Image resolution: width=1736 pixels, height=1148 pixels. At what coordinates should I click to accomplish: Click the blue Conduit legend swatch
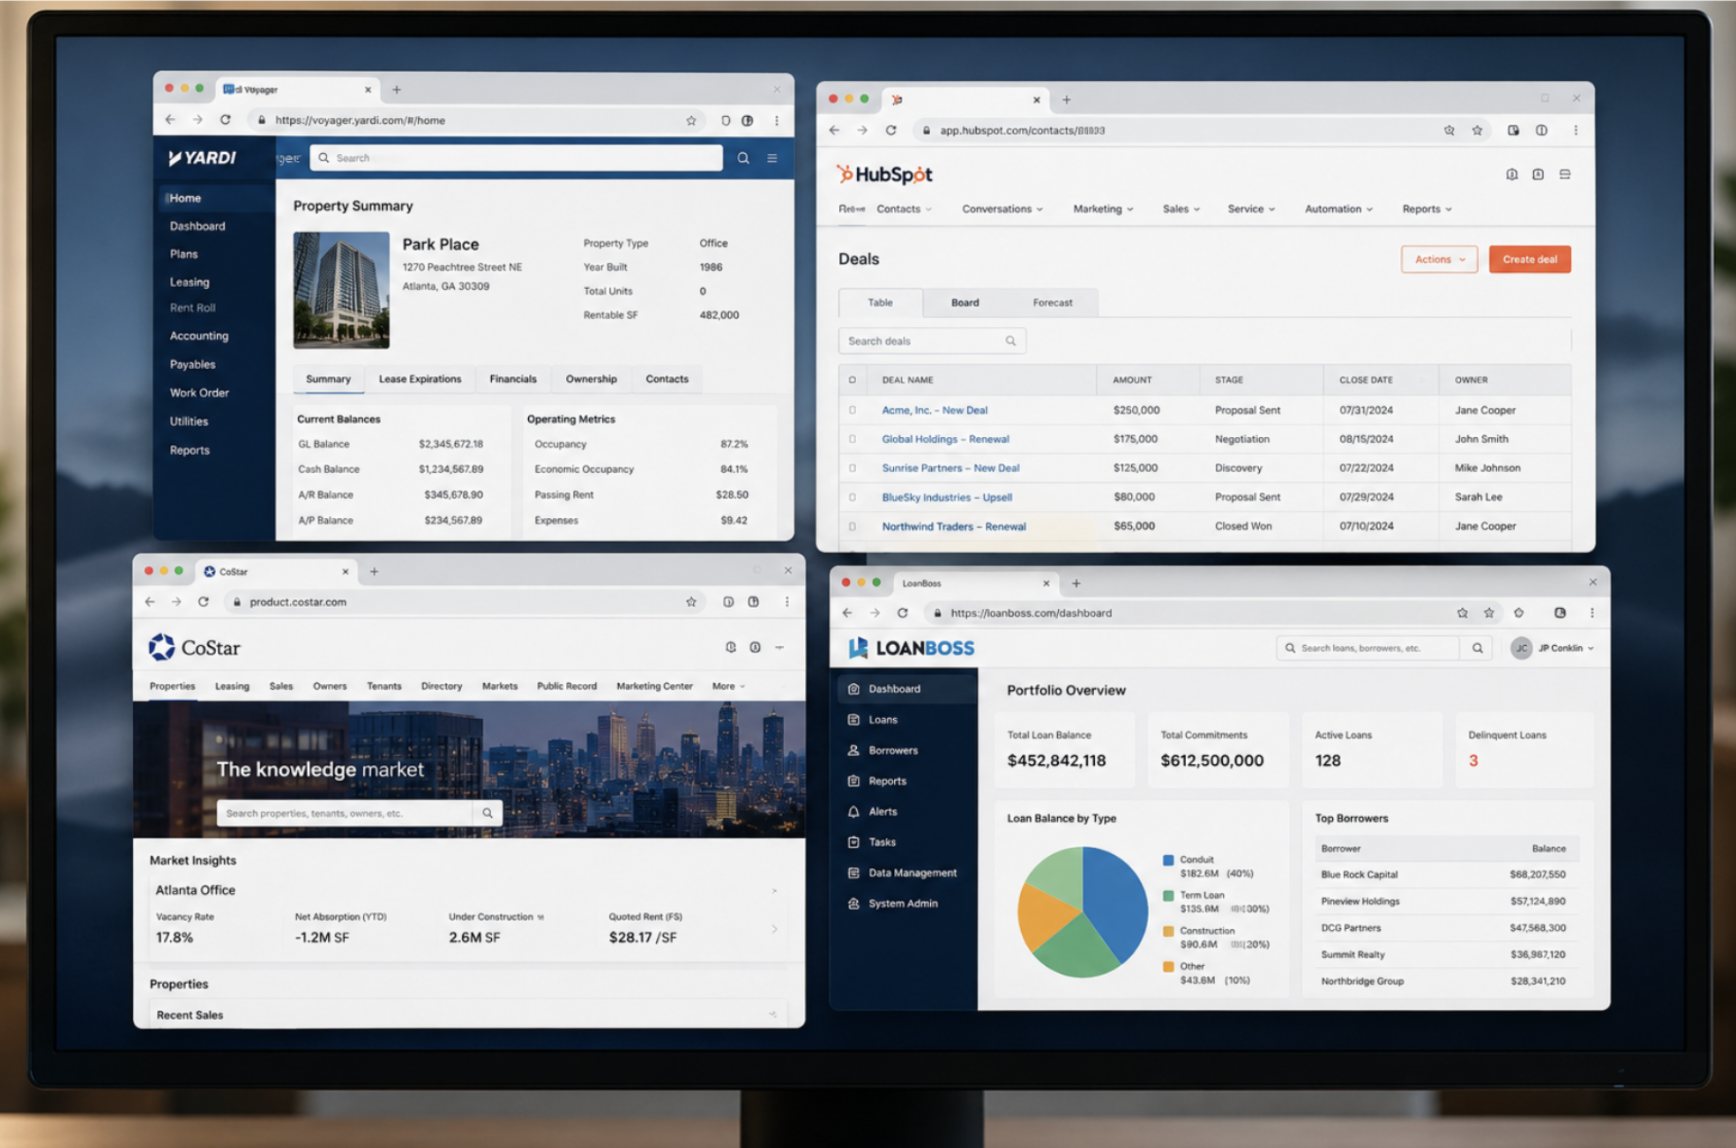coord(1168,860)
